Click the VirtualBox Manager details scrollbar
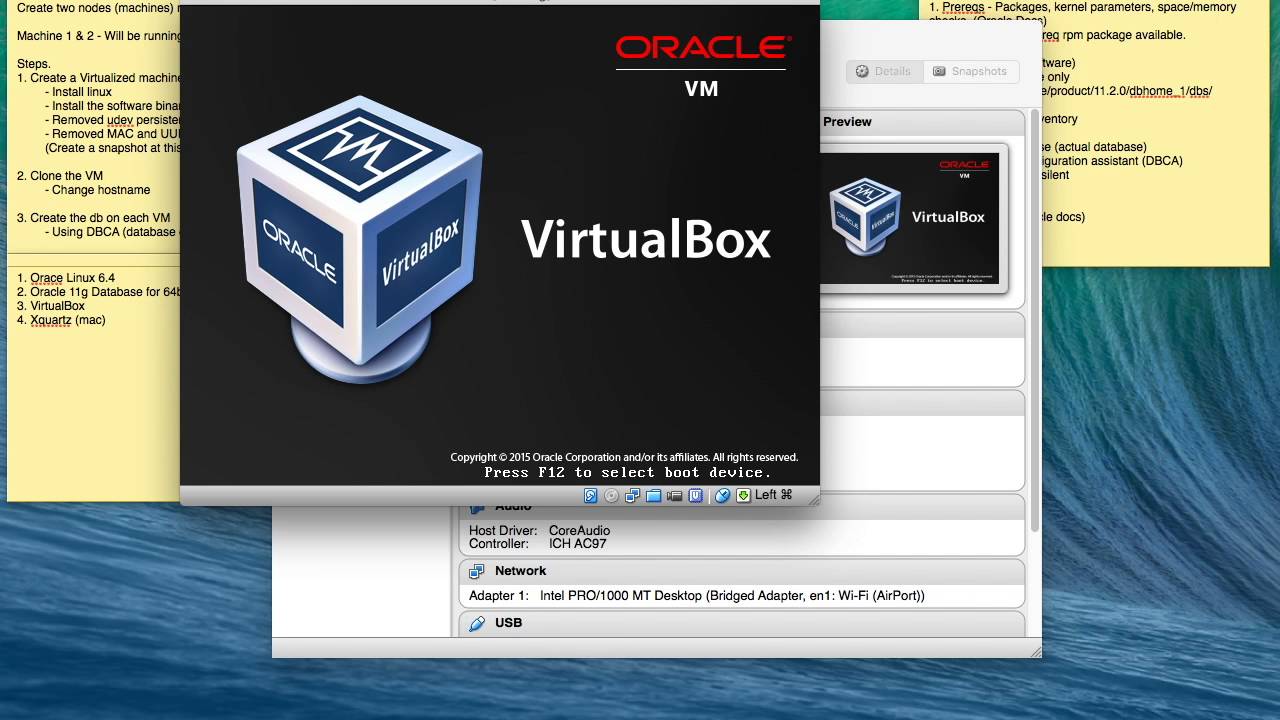Screen dimensions: 1280x720 (x=1034, y=320)
